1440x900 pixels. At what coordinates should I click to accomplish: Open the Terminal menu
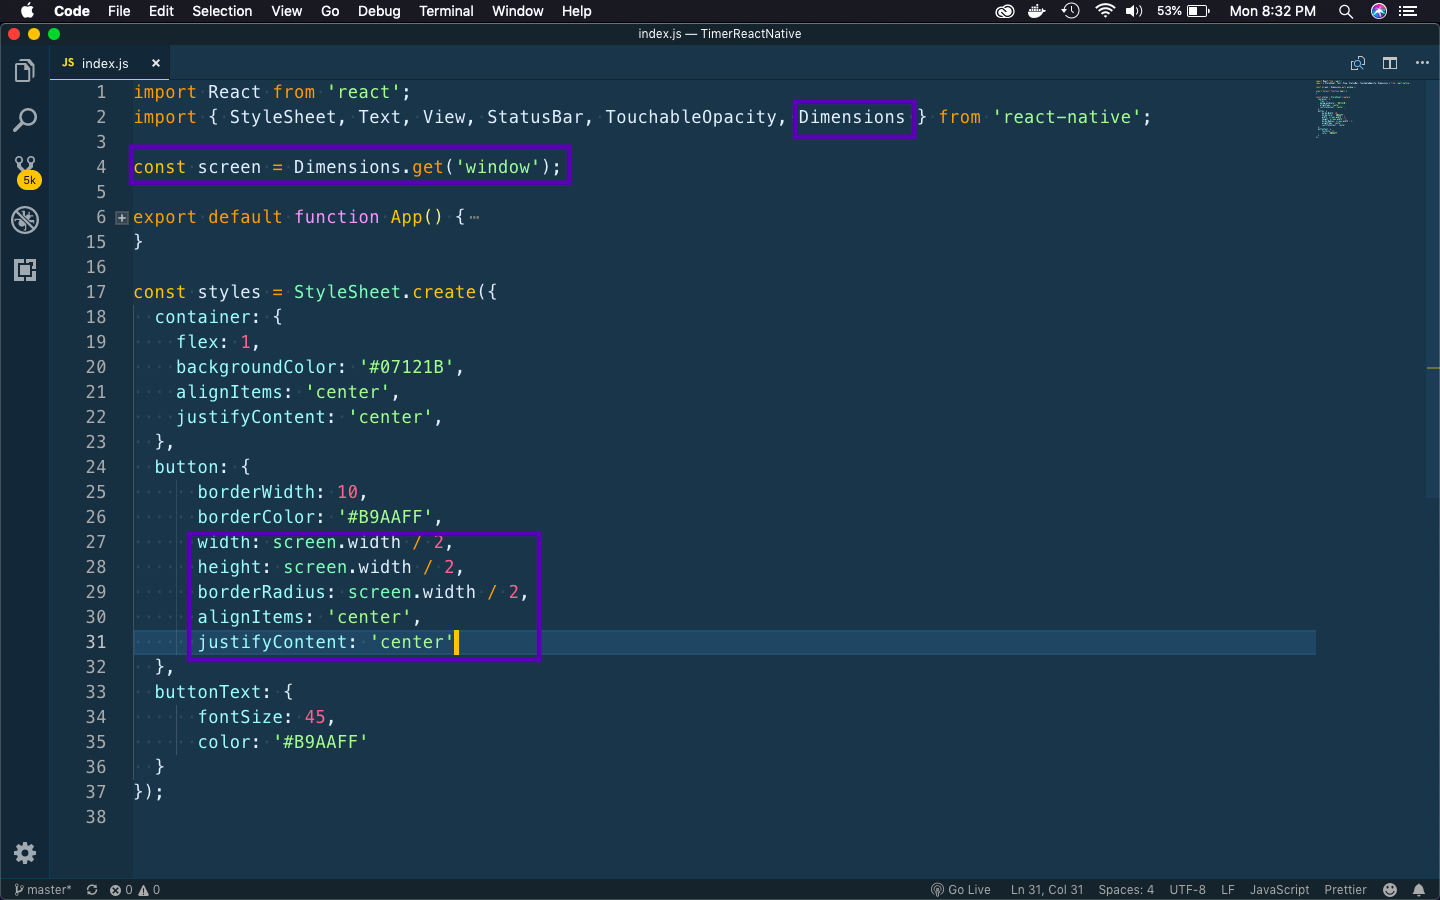tap(446, 11)
